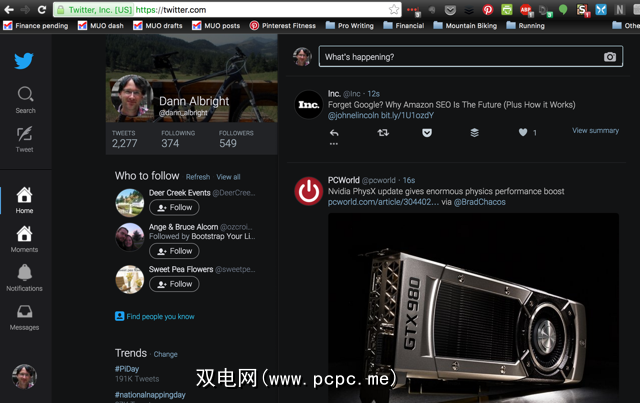
Task: Open the PCWorld profile avatar
Action: click(309, 191)
